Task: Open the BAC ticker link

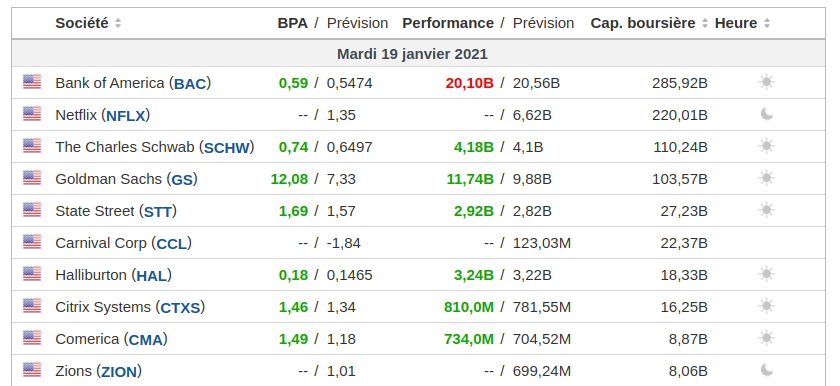Action: pos(190,84)
